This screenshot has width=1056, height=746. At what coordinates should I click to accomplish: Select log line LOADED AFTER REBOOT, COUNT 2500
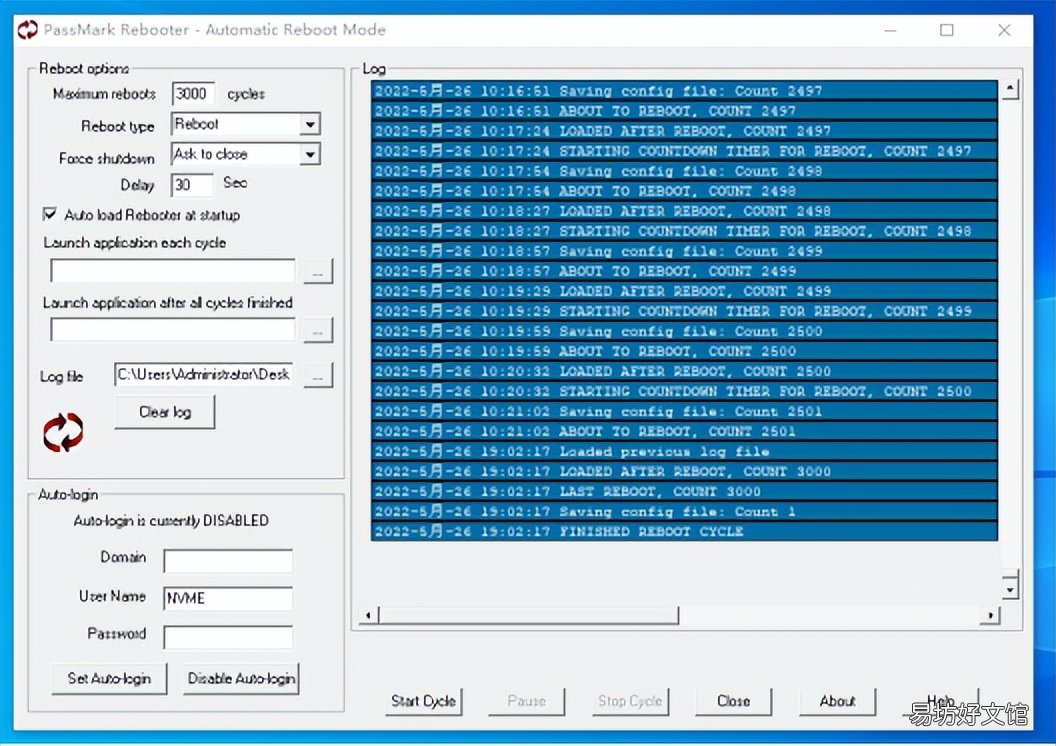(684, 371)
